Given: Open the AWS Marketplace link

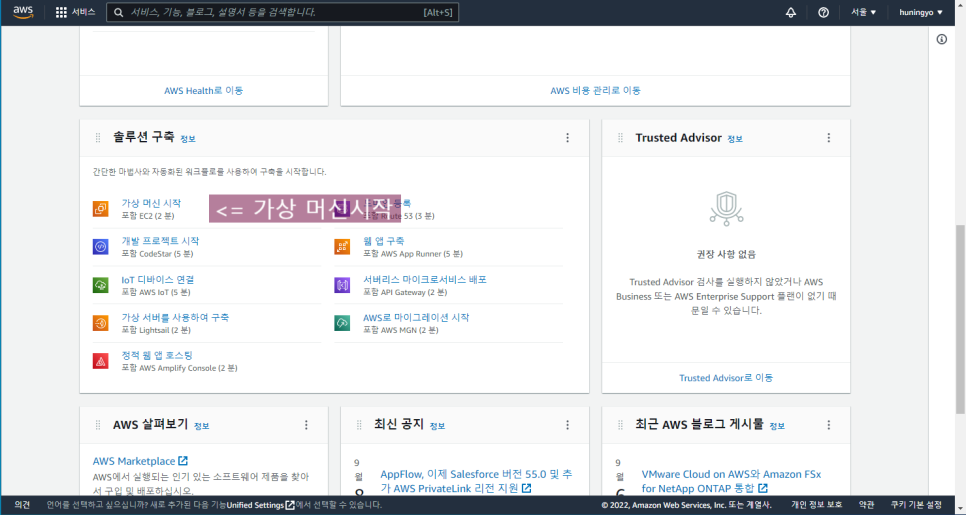Looking at the screenshot, I should 134,461.
